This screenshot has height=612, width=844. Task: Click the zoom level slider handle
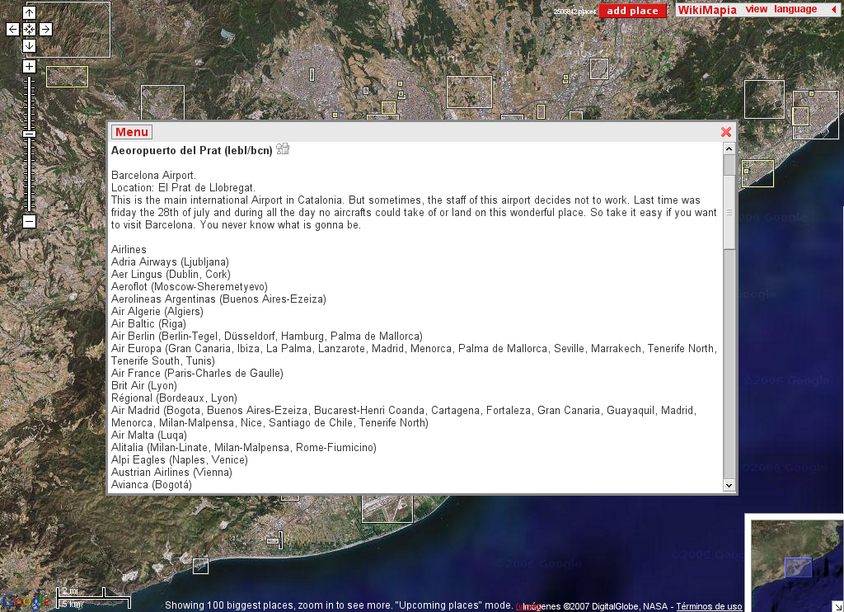point(29,133)
